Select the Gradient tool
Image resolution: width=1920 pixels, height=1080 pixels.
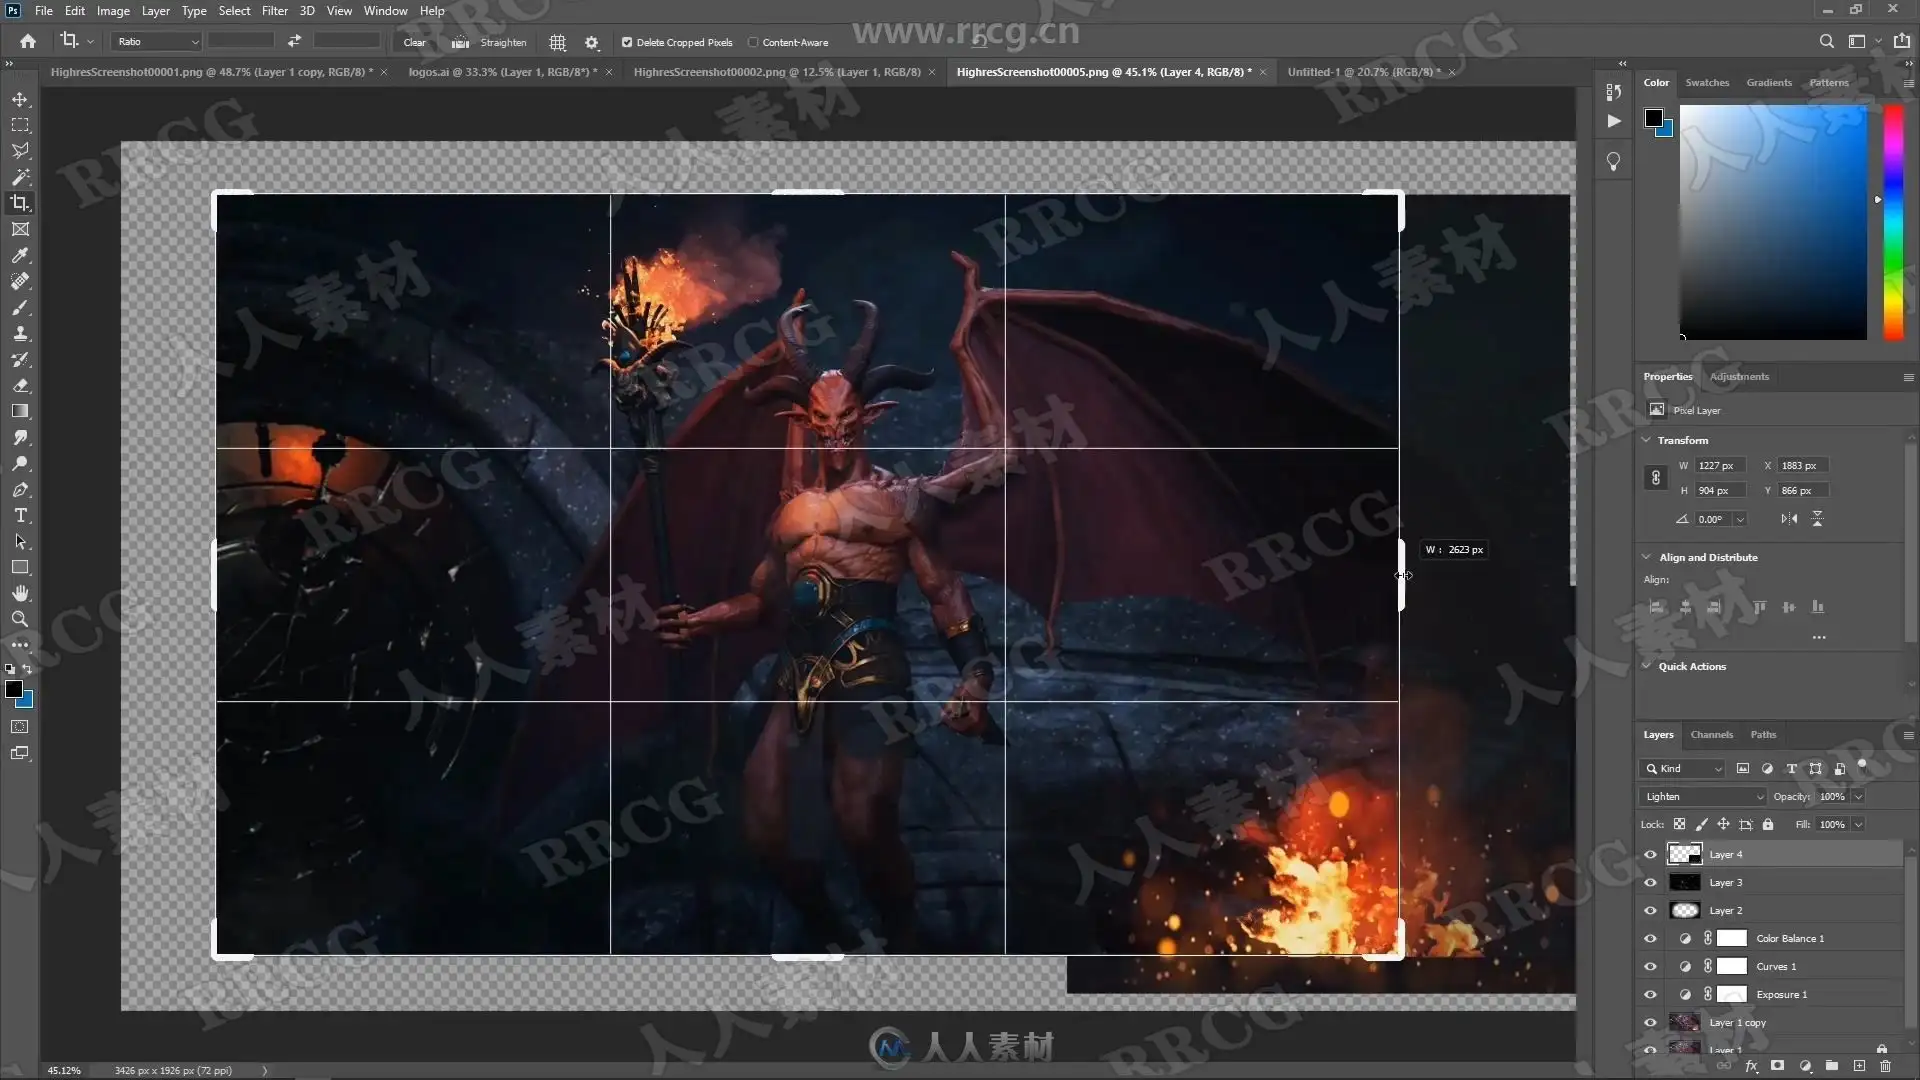tap(20, 412)
